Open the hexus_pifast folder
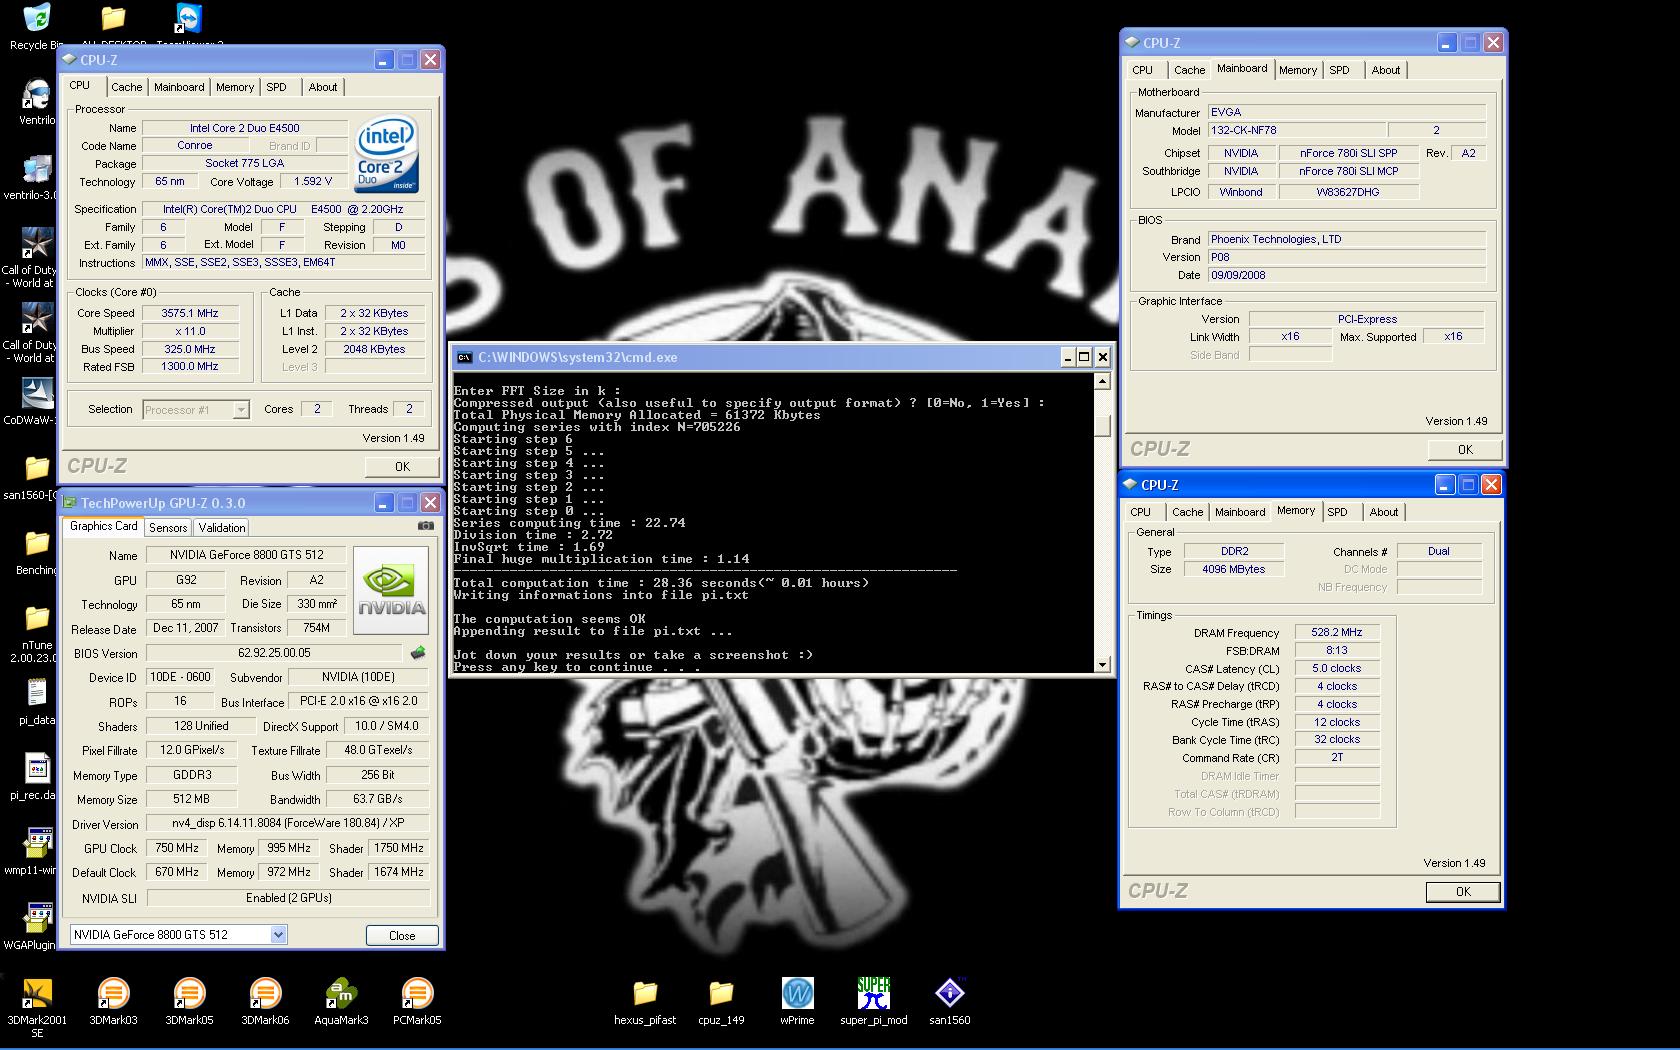This screenshot has width=1680, height=1050. coord(645,994)
